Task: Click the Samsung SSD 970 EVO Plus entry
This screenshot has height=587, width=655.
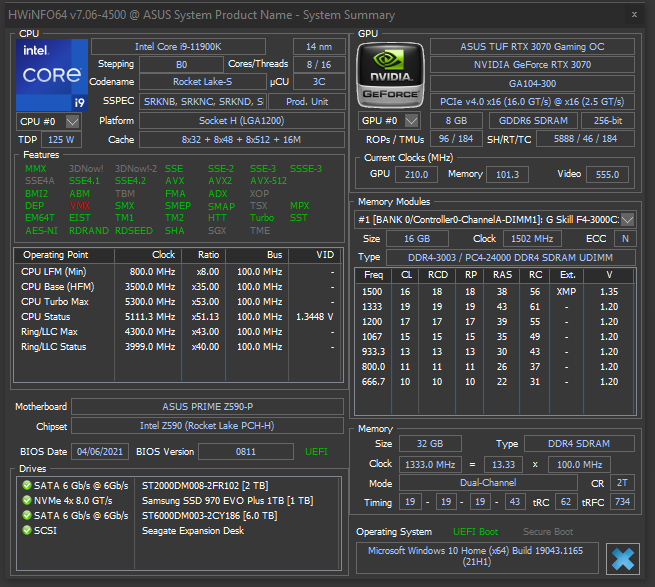Action: click(228, 501)
